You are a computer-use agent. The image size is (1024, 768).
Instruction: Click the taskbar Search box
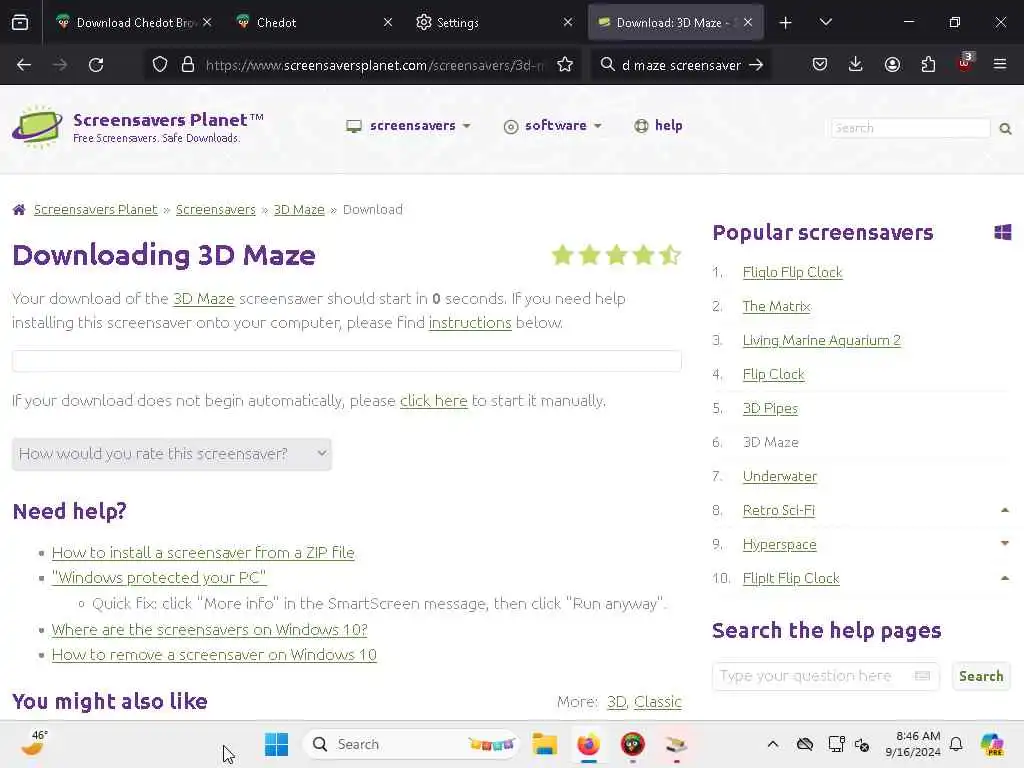411,744
